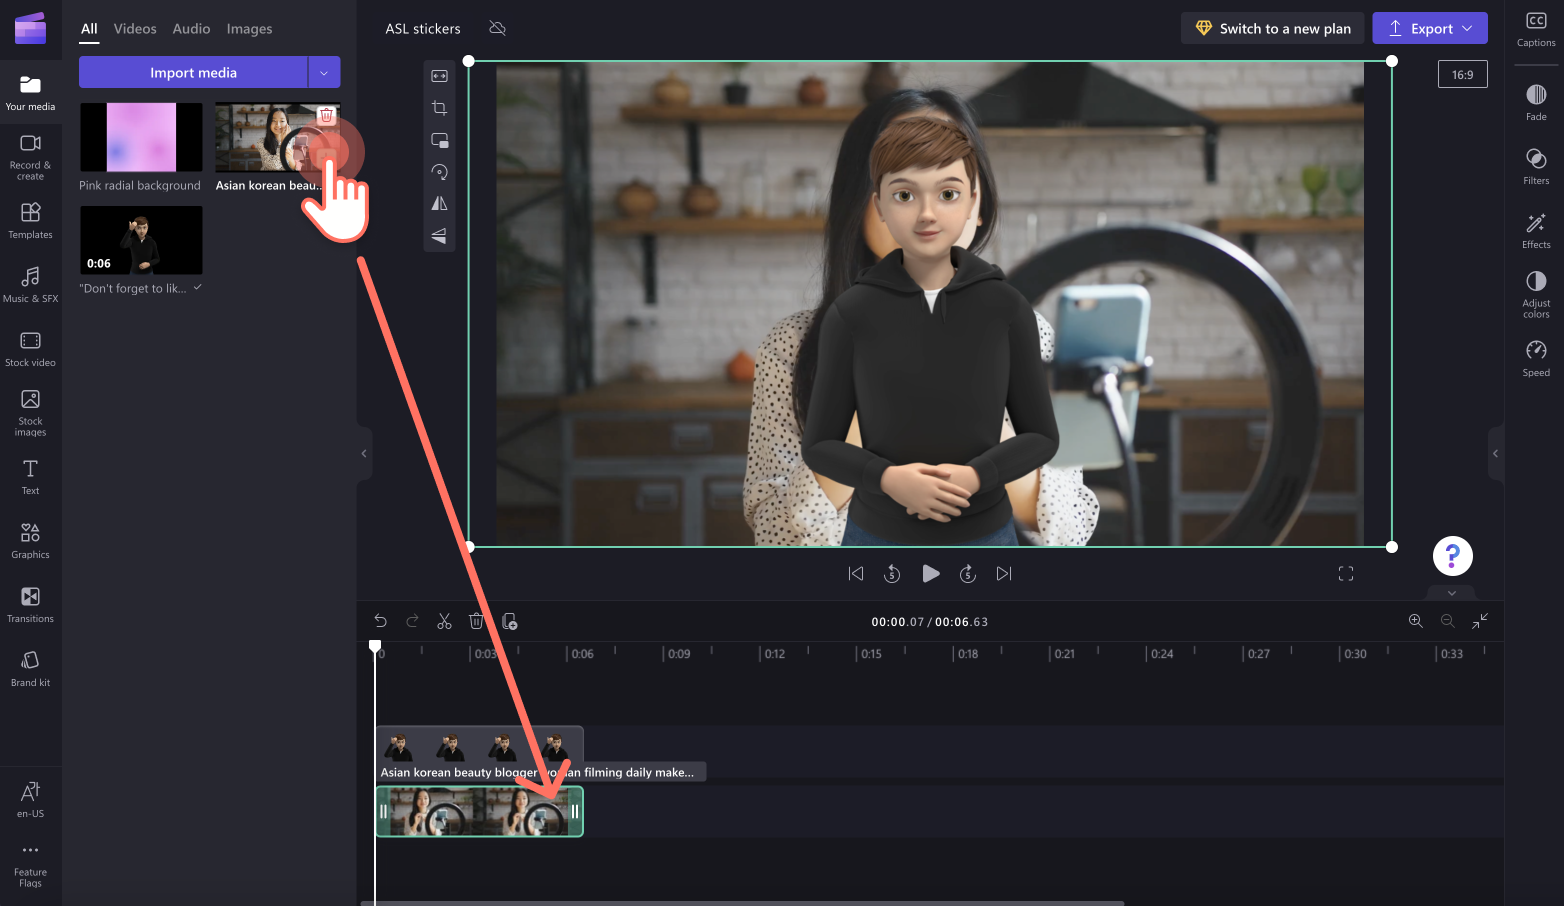1564x906 pixels.
Task: Open the Filters panel
Action: 1535,166
